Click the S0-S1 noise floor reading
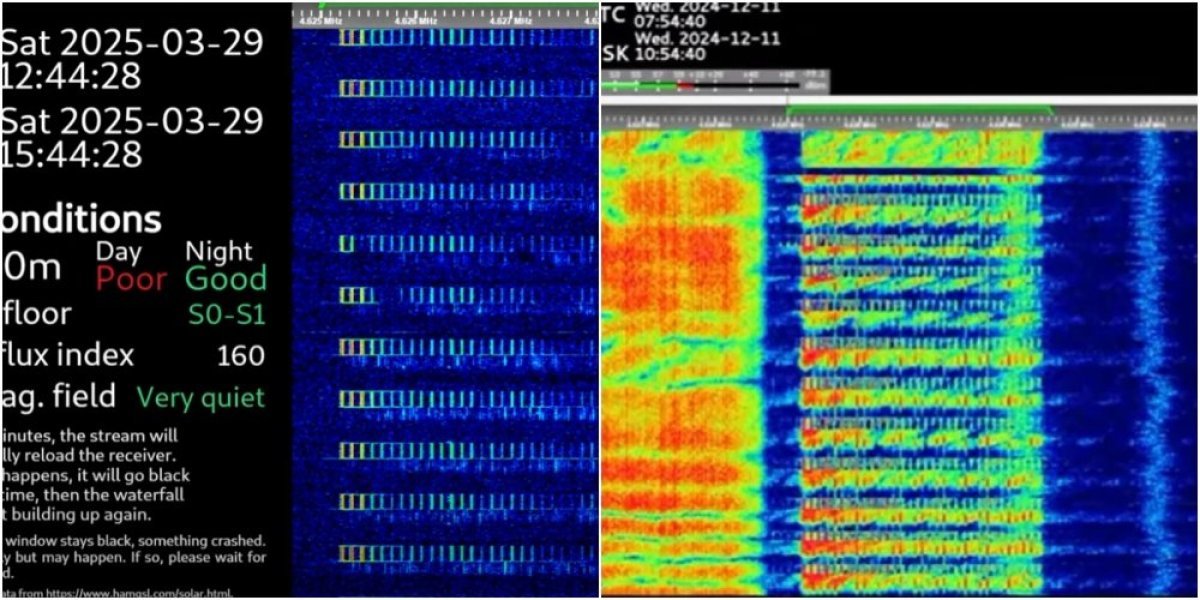The height and width of the screenshot is (600, 1200). (225, 315)
